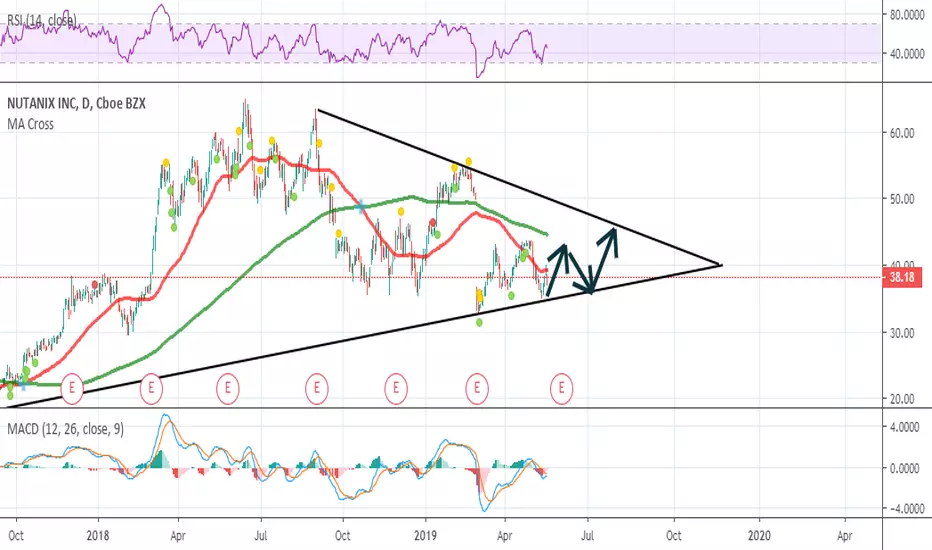Click the 30.00 price scale value
Image resolution: width=932 pixels, height=550 pixels.
click(902, 333)
